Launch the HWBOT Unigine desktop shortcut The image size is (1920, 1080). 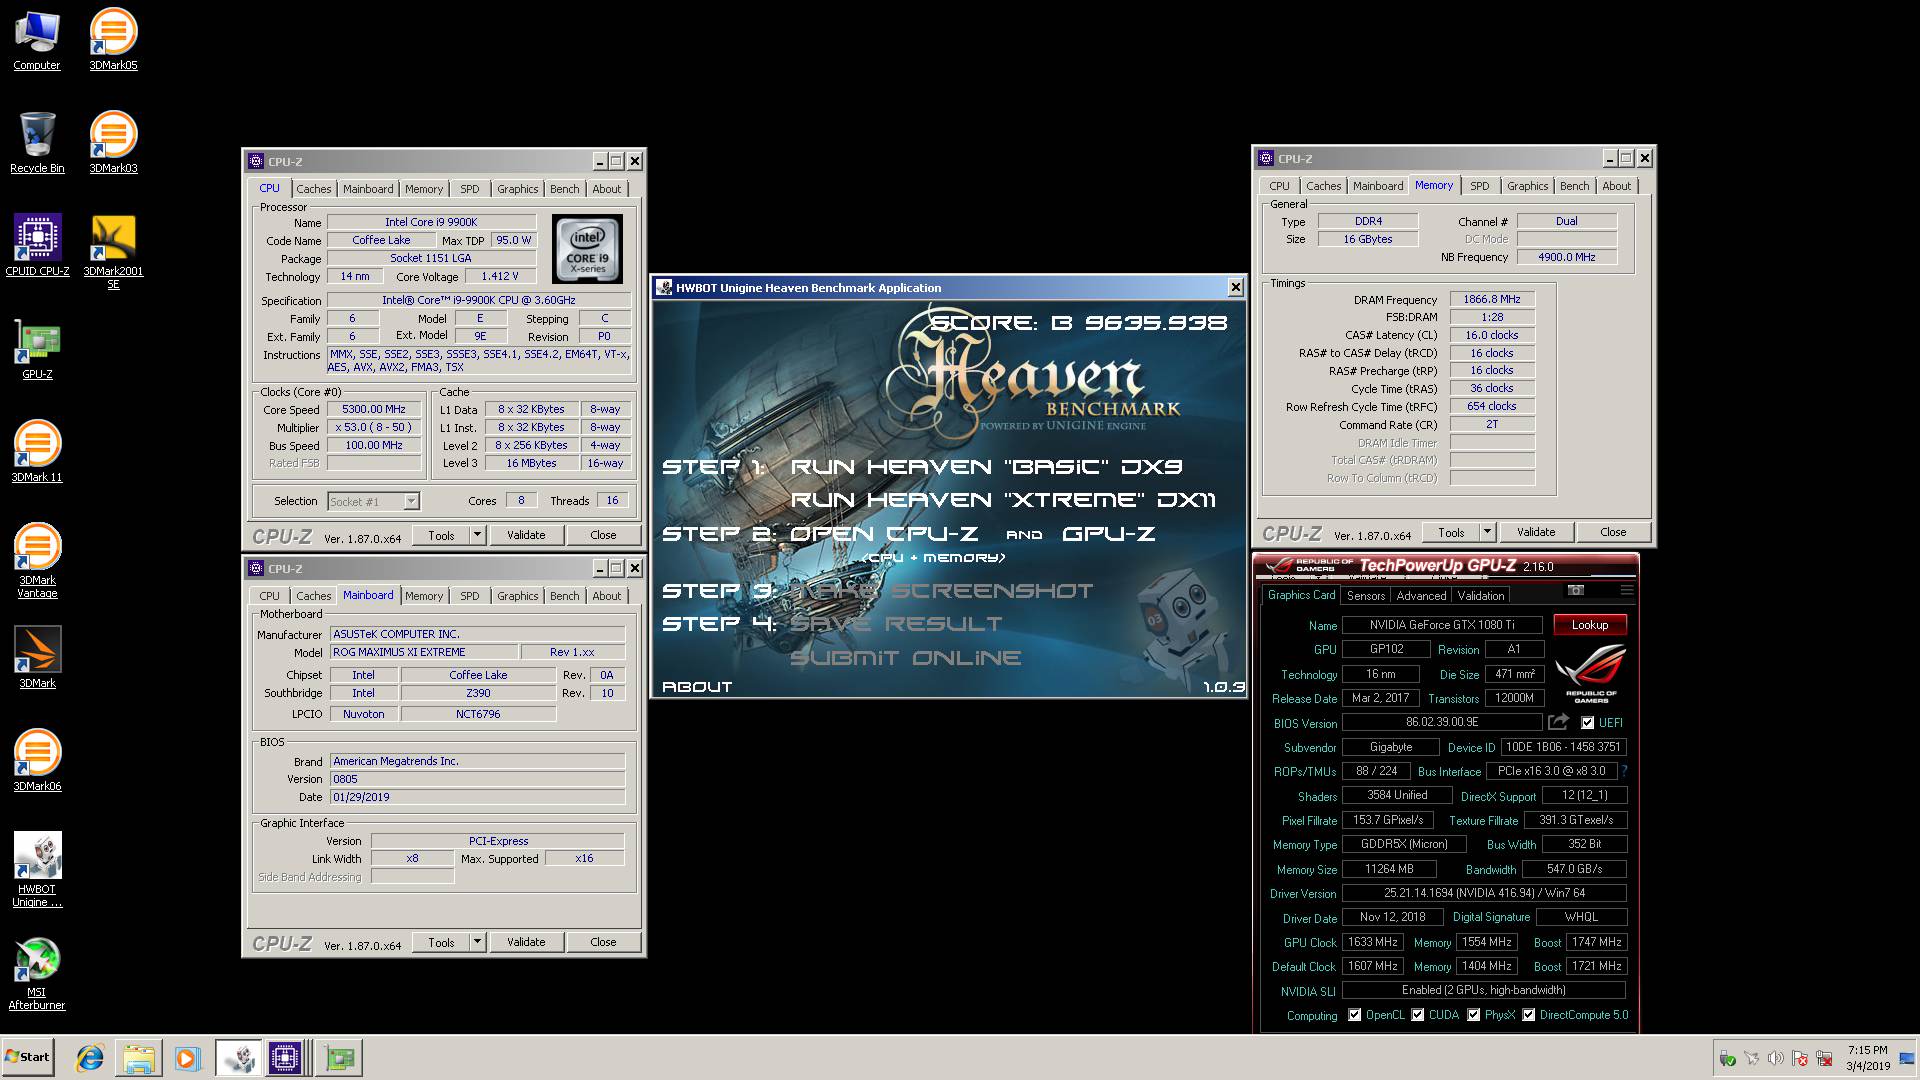37,870
